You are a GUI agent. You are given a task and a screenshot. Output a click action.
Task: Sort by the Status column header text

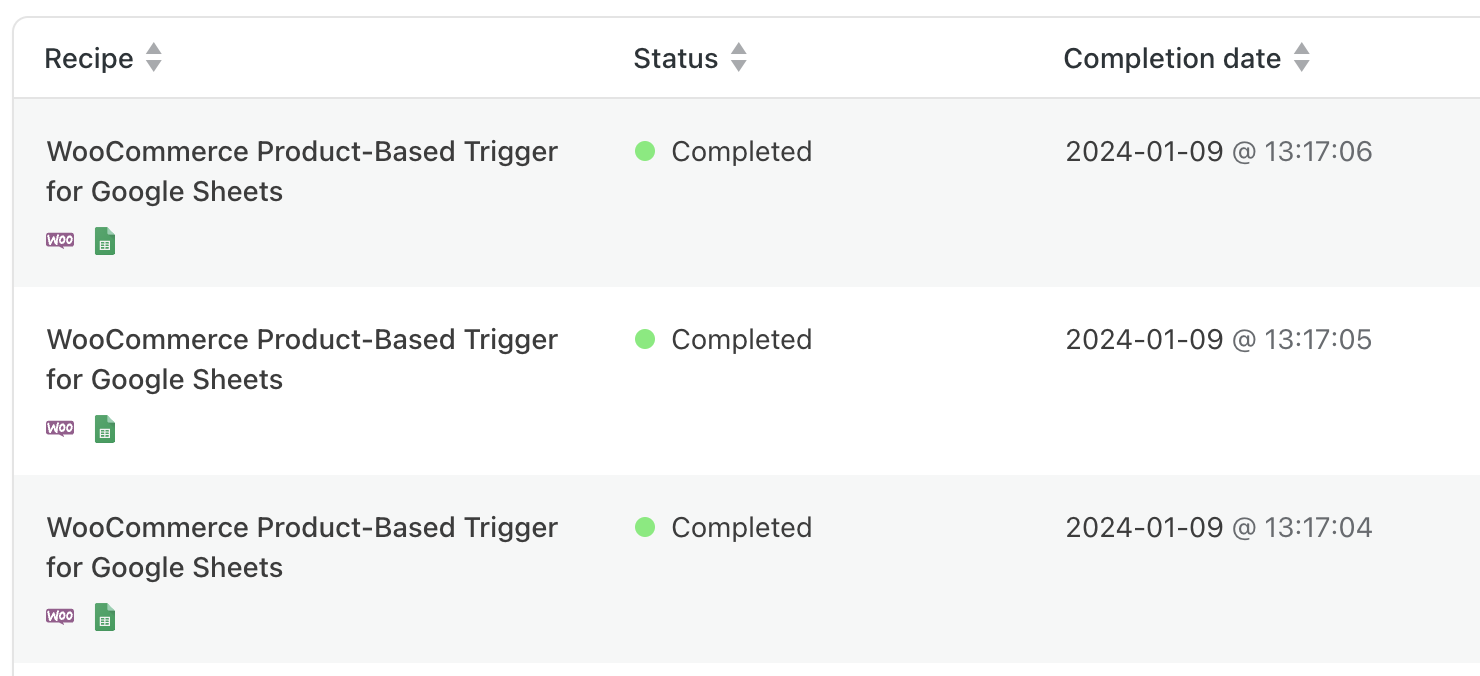tap(675, 59)
